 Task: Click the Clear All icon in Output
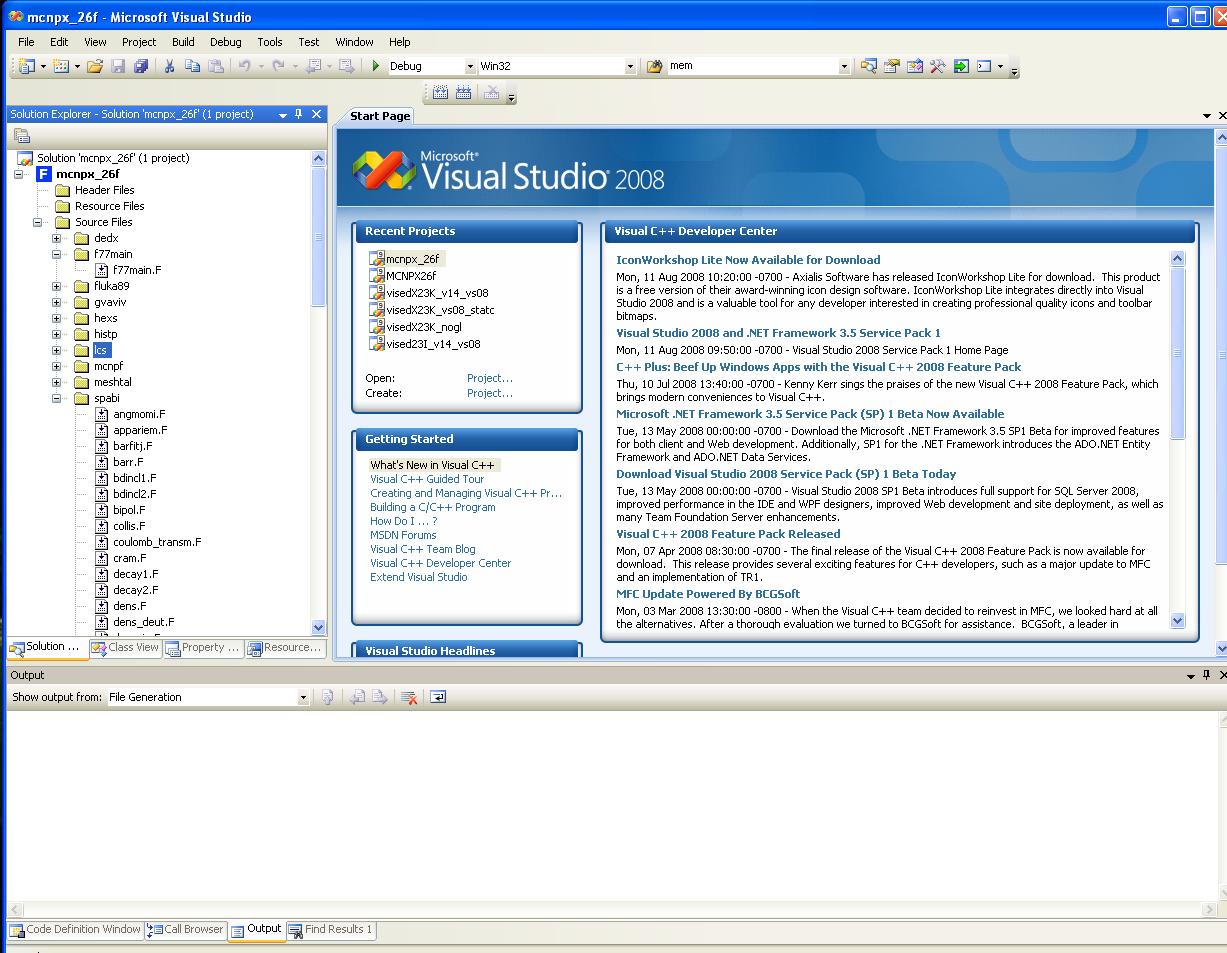[x=408, y=697]
